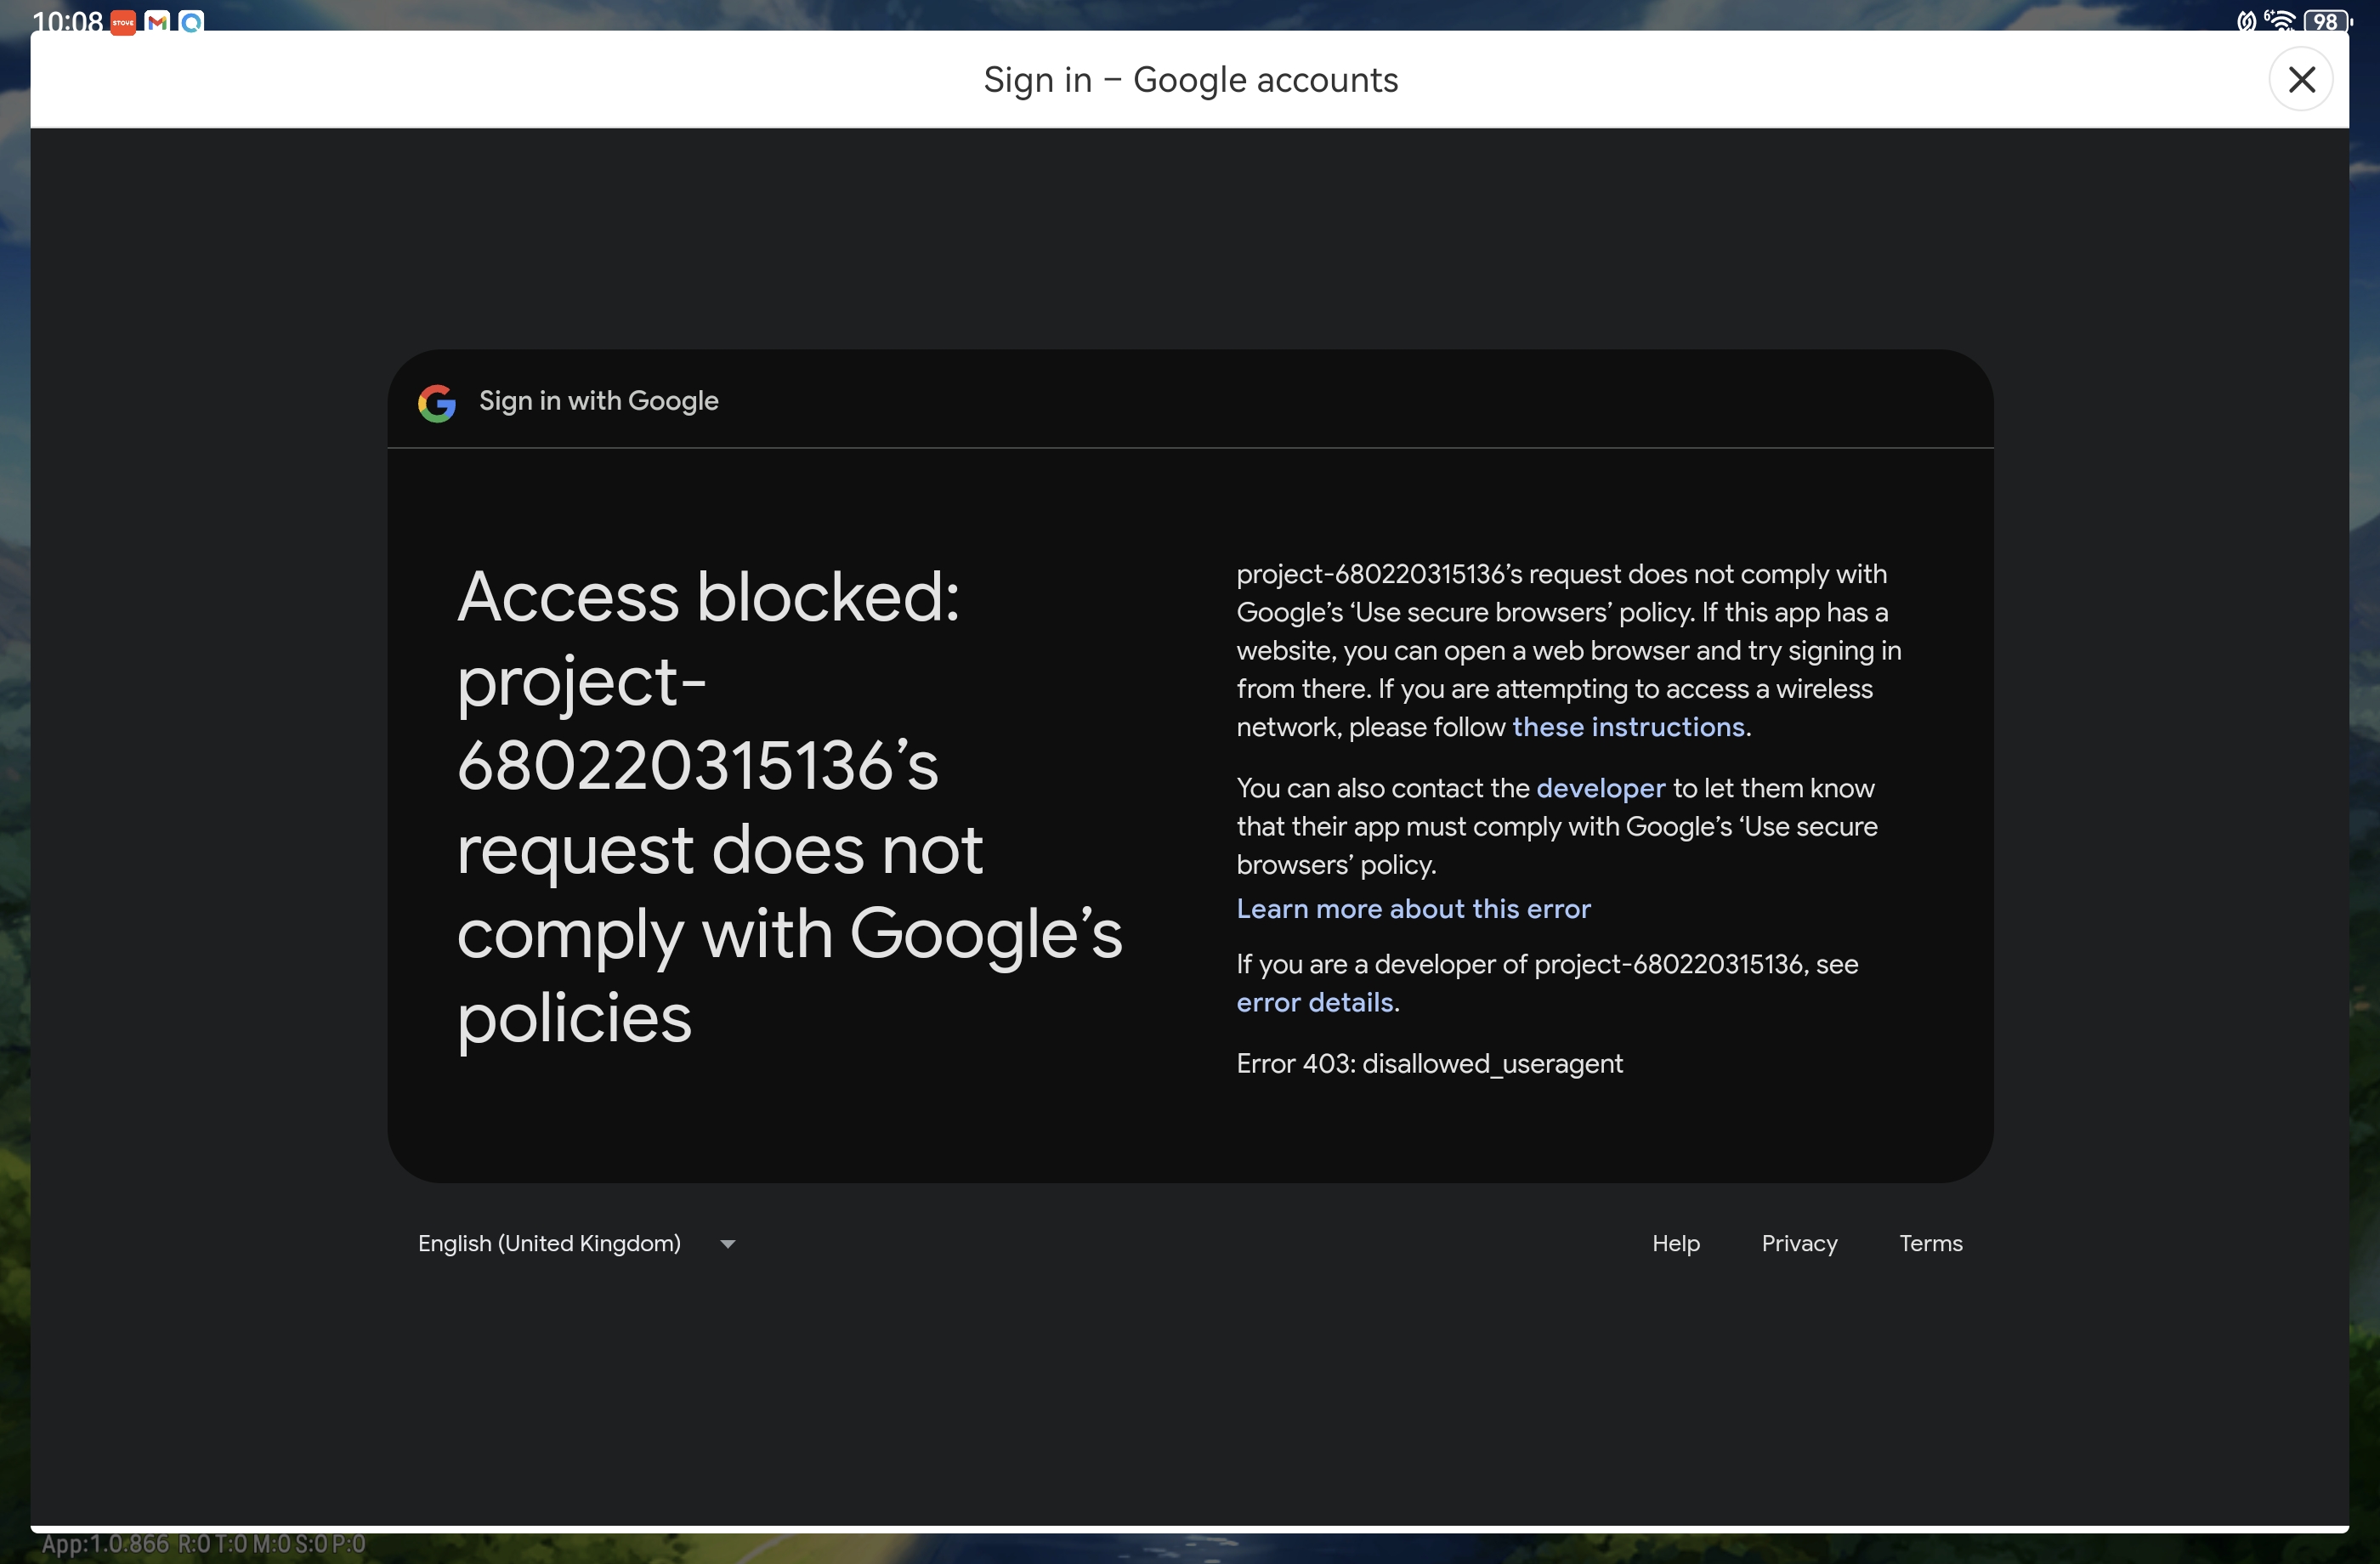
Task: Tap the 10:08 clock in status bar
Action: tap(67, 21)
